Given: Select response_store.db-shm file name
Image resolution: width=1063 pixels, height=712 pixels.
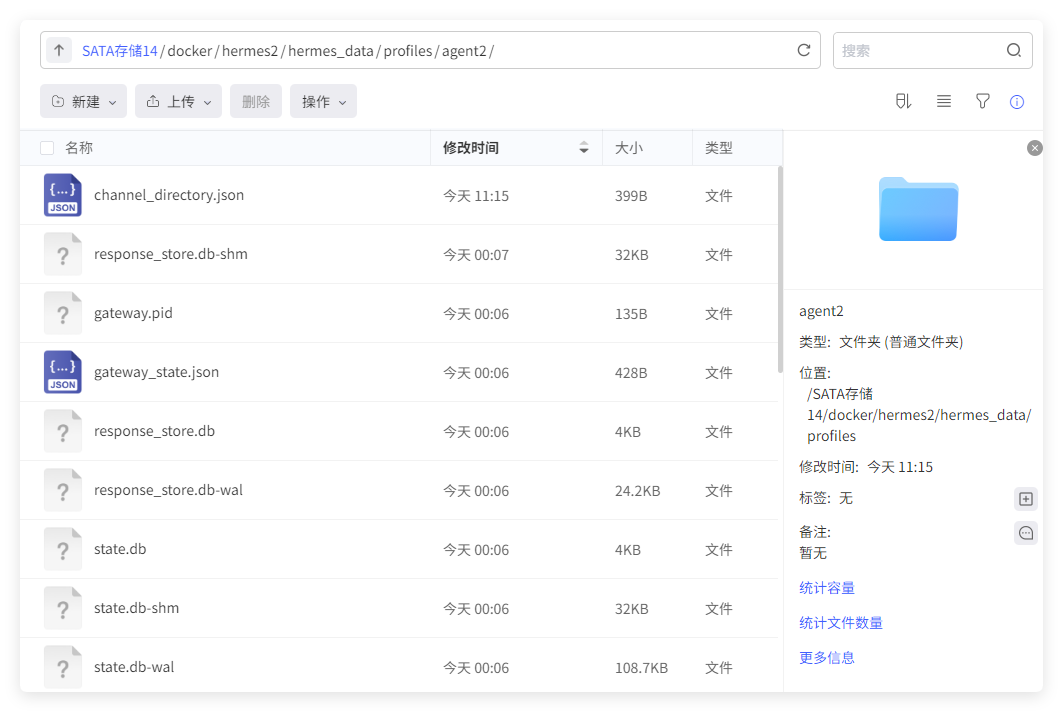Looking at the screenshot, I should [171, 254].
